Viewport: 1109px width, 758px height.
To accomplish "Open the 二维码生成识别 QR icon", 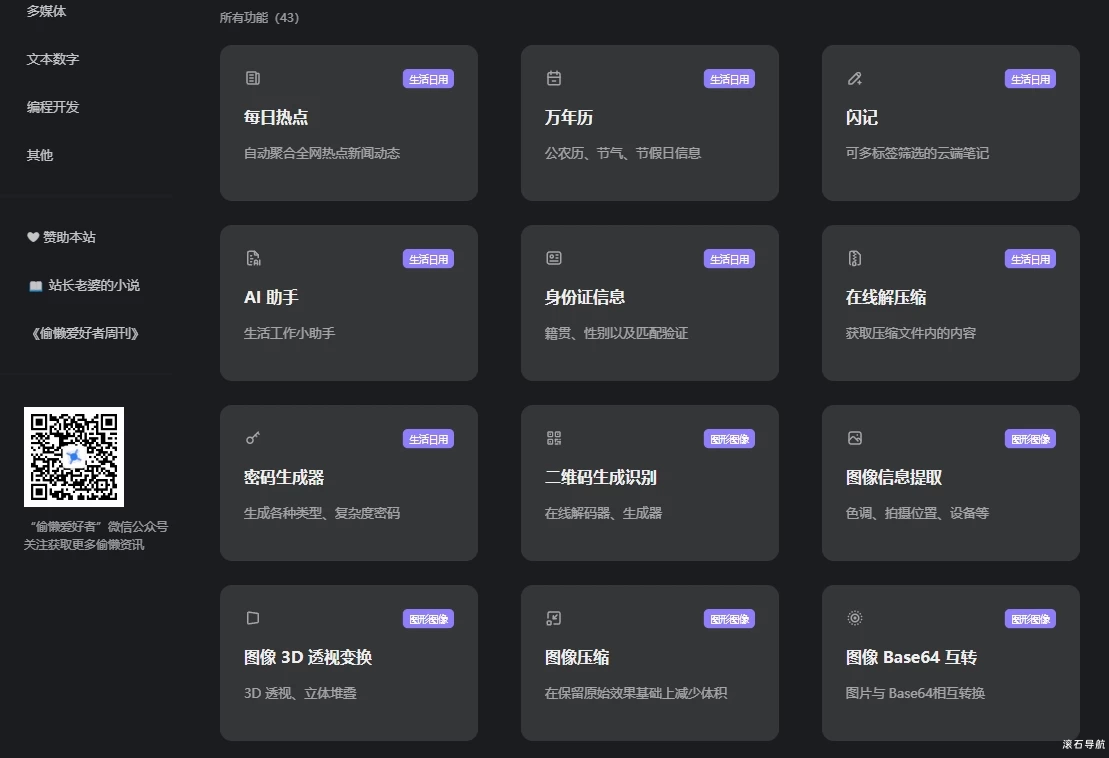I will [x=553, y=438].
